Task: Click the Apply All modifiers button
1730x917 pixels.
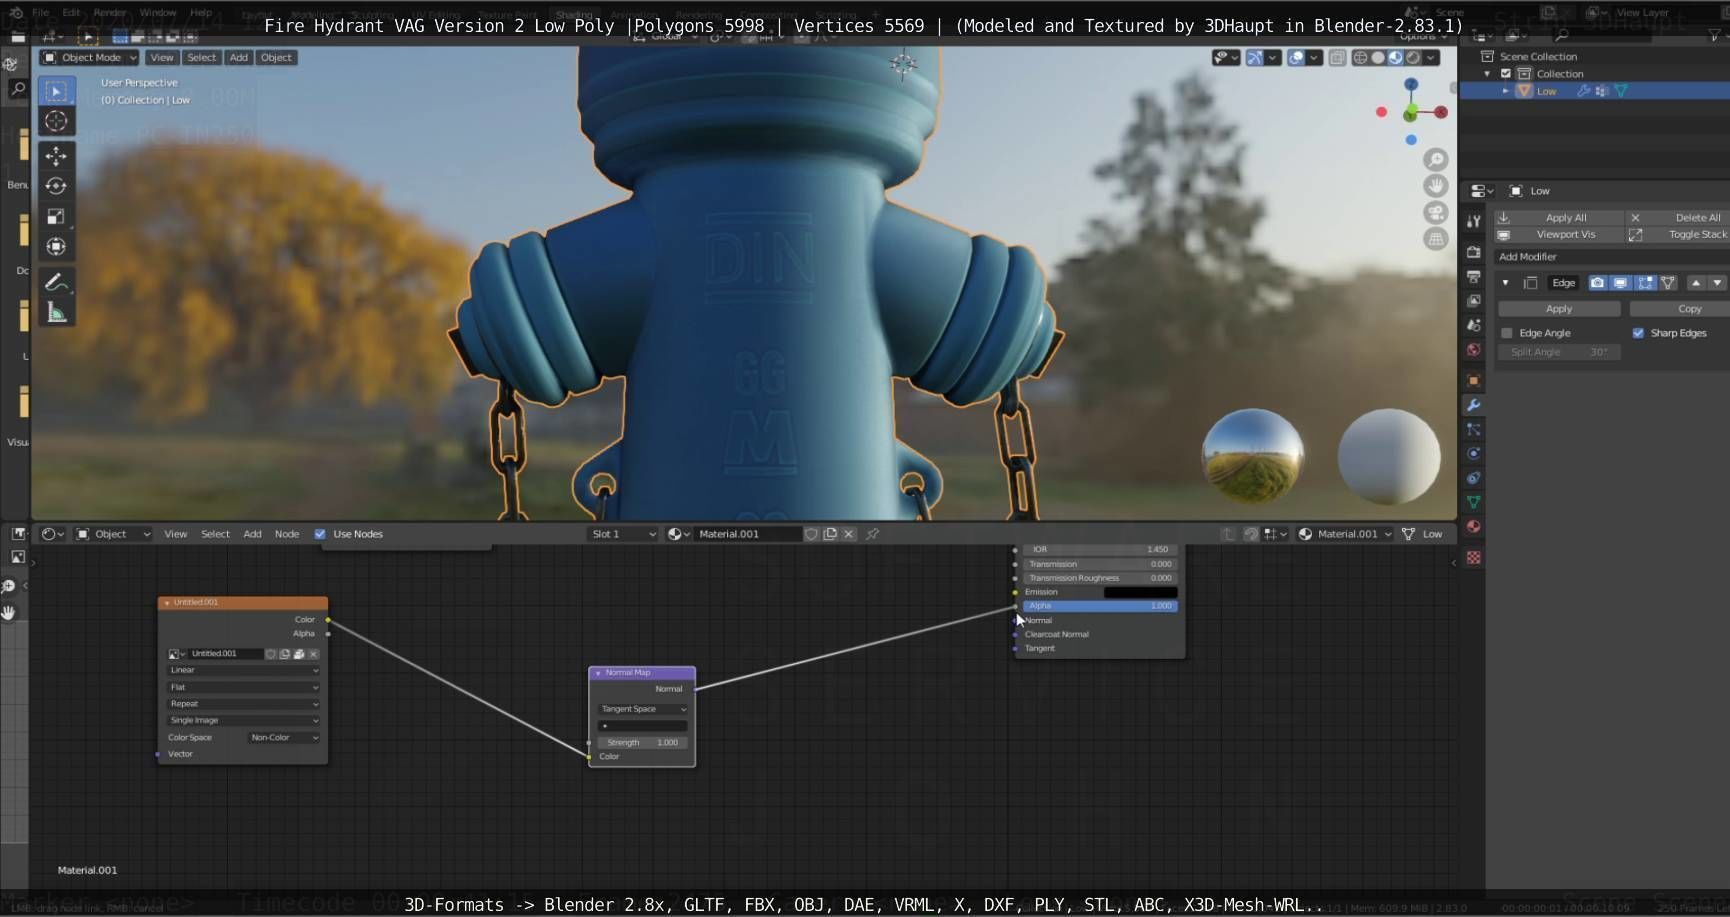Action: tap(1559, 218)
